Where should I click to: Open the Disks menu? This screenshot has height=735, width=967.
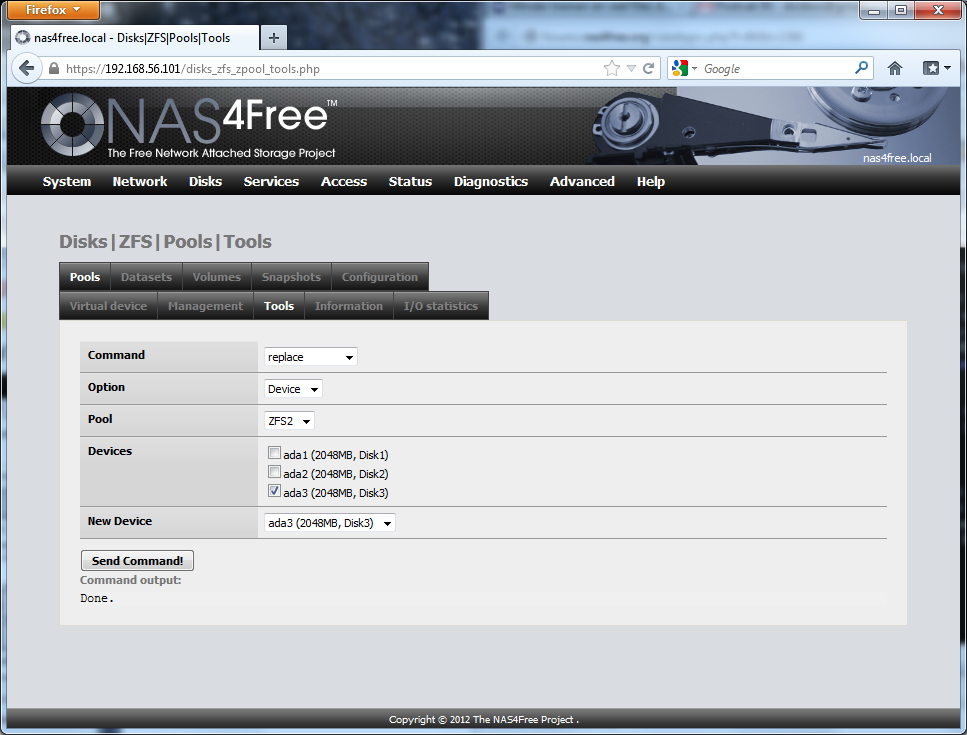pos(205,181)
